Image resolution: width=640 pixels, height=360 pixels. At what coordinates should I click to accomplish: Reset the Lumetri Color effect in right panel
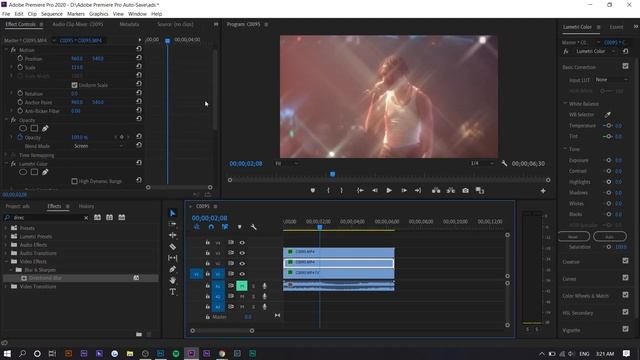625,51
